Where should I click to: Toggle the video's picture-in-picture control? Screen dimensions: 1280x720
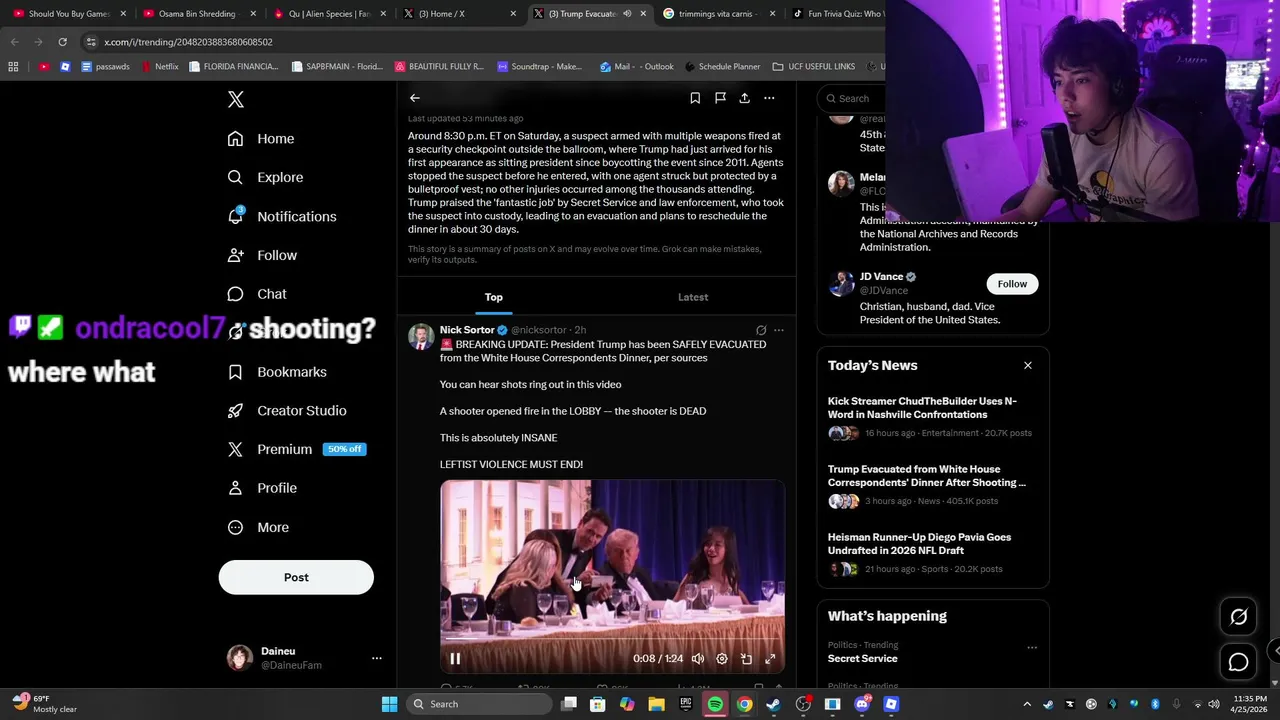click(746, 659)
